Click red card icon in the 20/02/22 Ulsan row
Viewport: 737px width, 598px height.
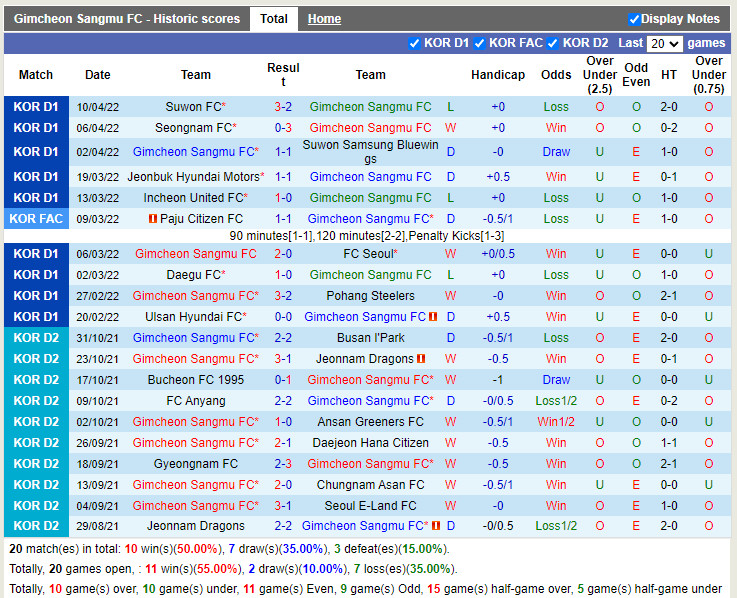coord(433,317)
